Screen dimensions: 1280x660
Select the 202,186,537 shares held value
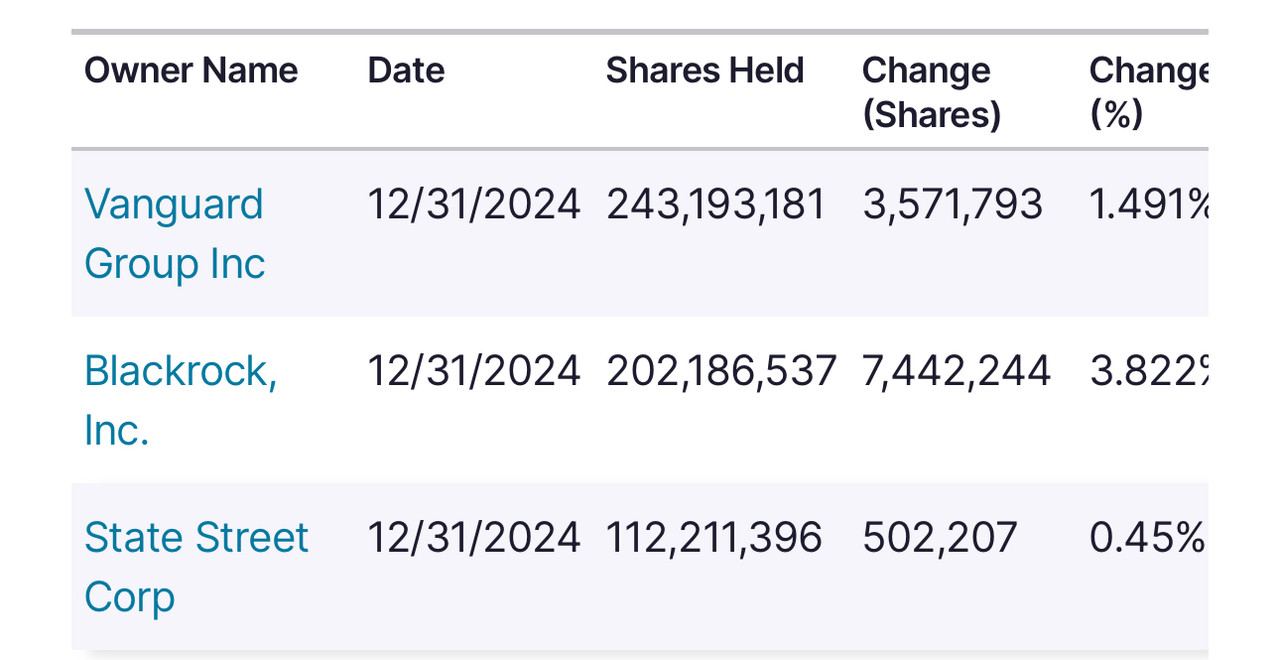pos(721,371)
